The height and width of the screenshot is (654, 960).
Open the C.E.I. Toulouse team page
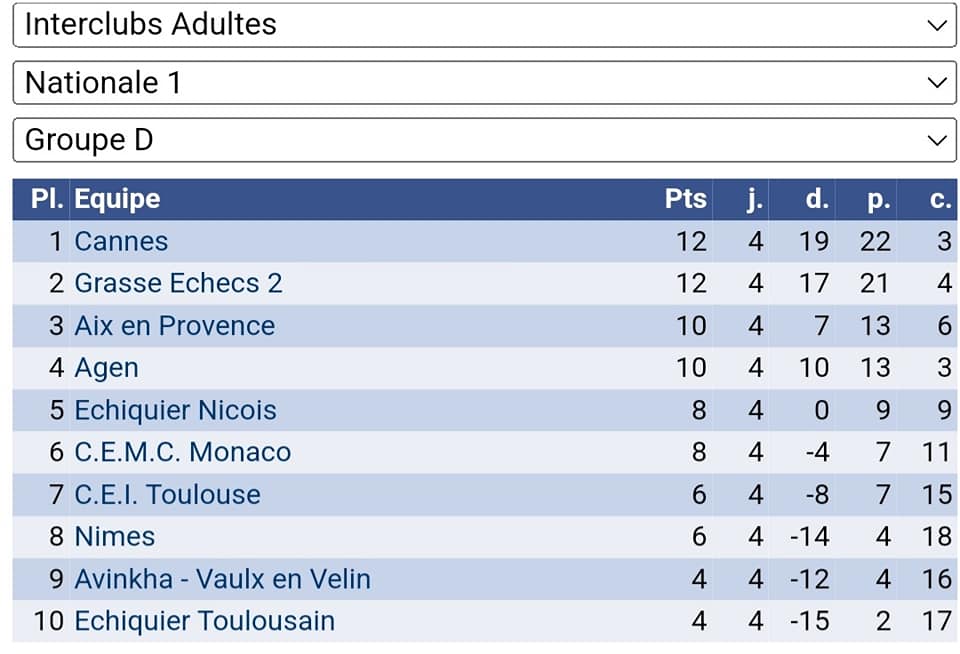tap(167, 494)
